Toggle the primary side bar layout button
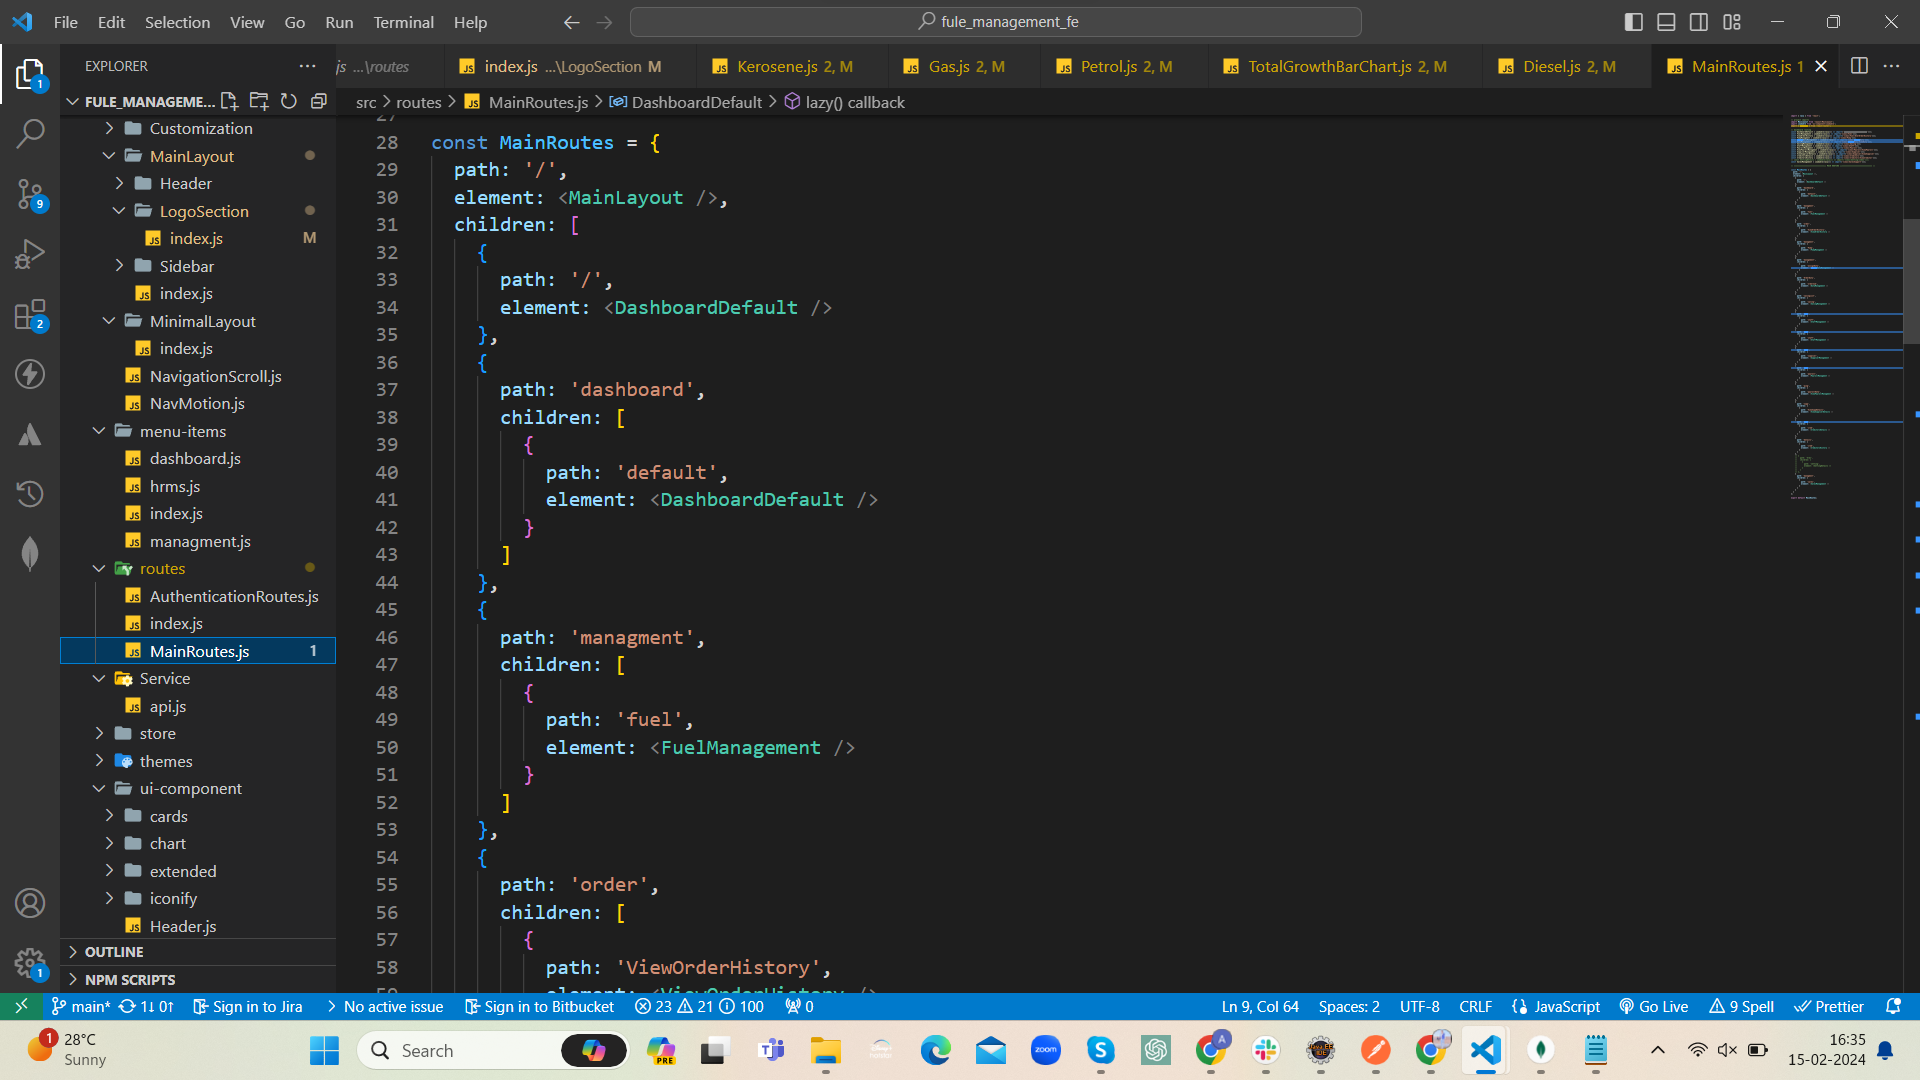Image resolution: width=1920 pixels, height=1080 pixels. [1633, 22]
